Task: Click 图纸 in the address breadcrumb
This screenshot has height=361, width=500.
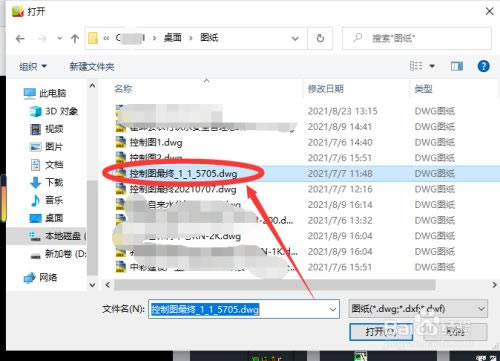Action: click(x=209, y=38)
